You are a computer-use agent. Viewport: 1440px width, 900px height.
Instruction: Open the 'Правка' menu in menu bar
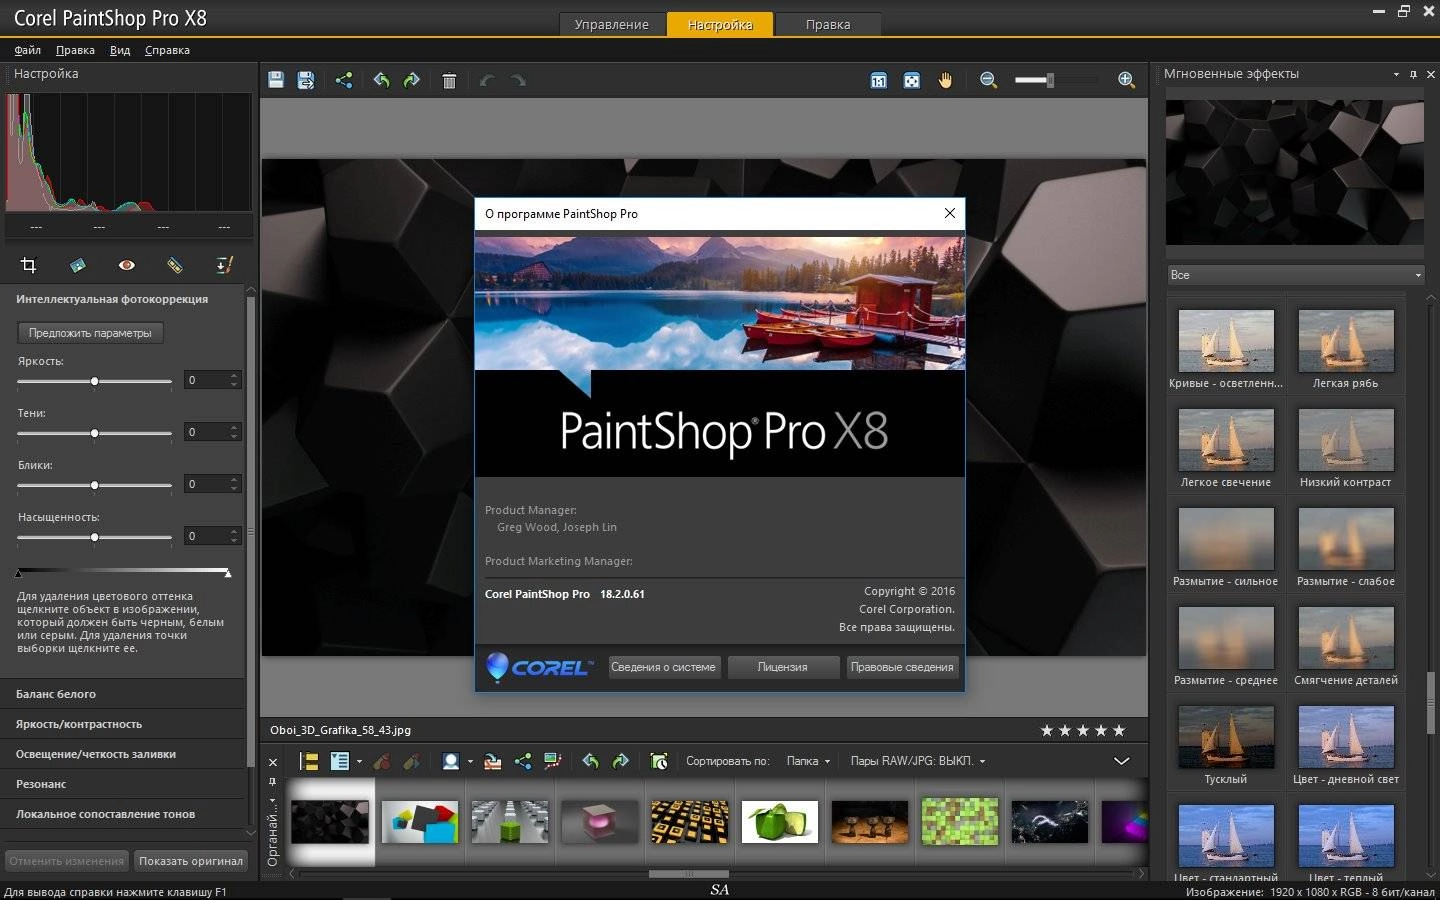click(x=75, y=50)
